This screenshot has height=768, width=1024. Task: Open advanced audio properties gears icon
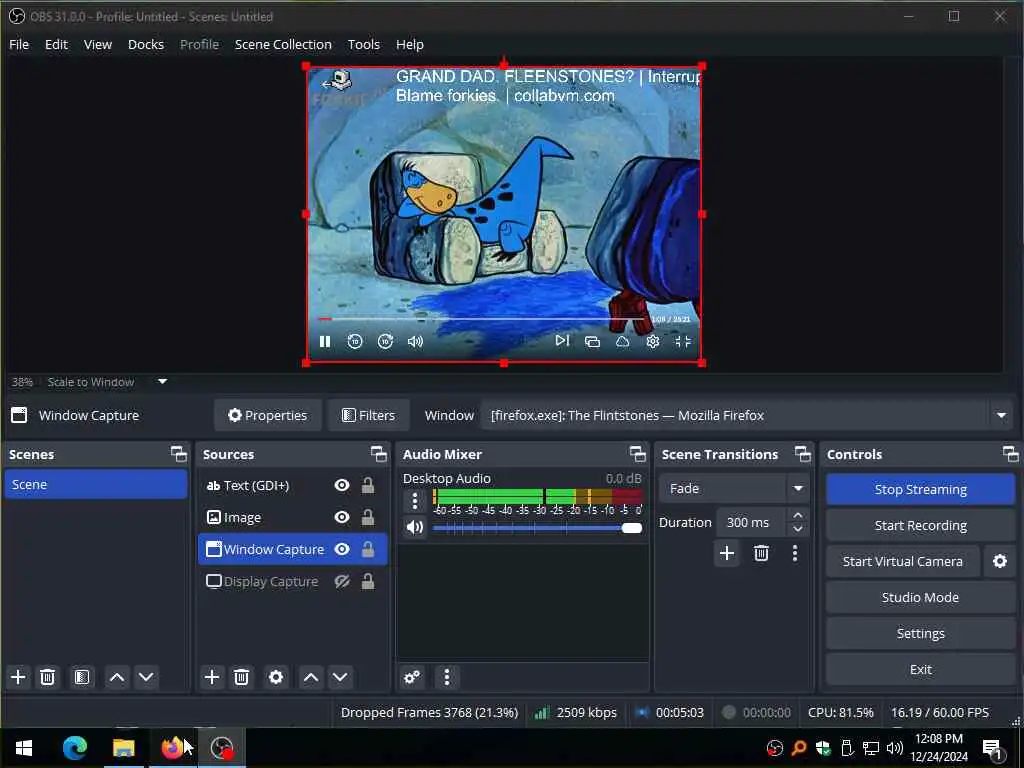[x=412, y=677]
